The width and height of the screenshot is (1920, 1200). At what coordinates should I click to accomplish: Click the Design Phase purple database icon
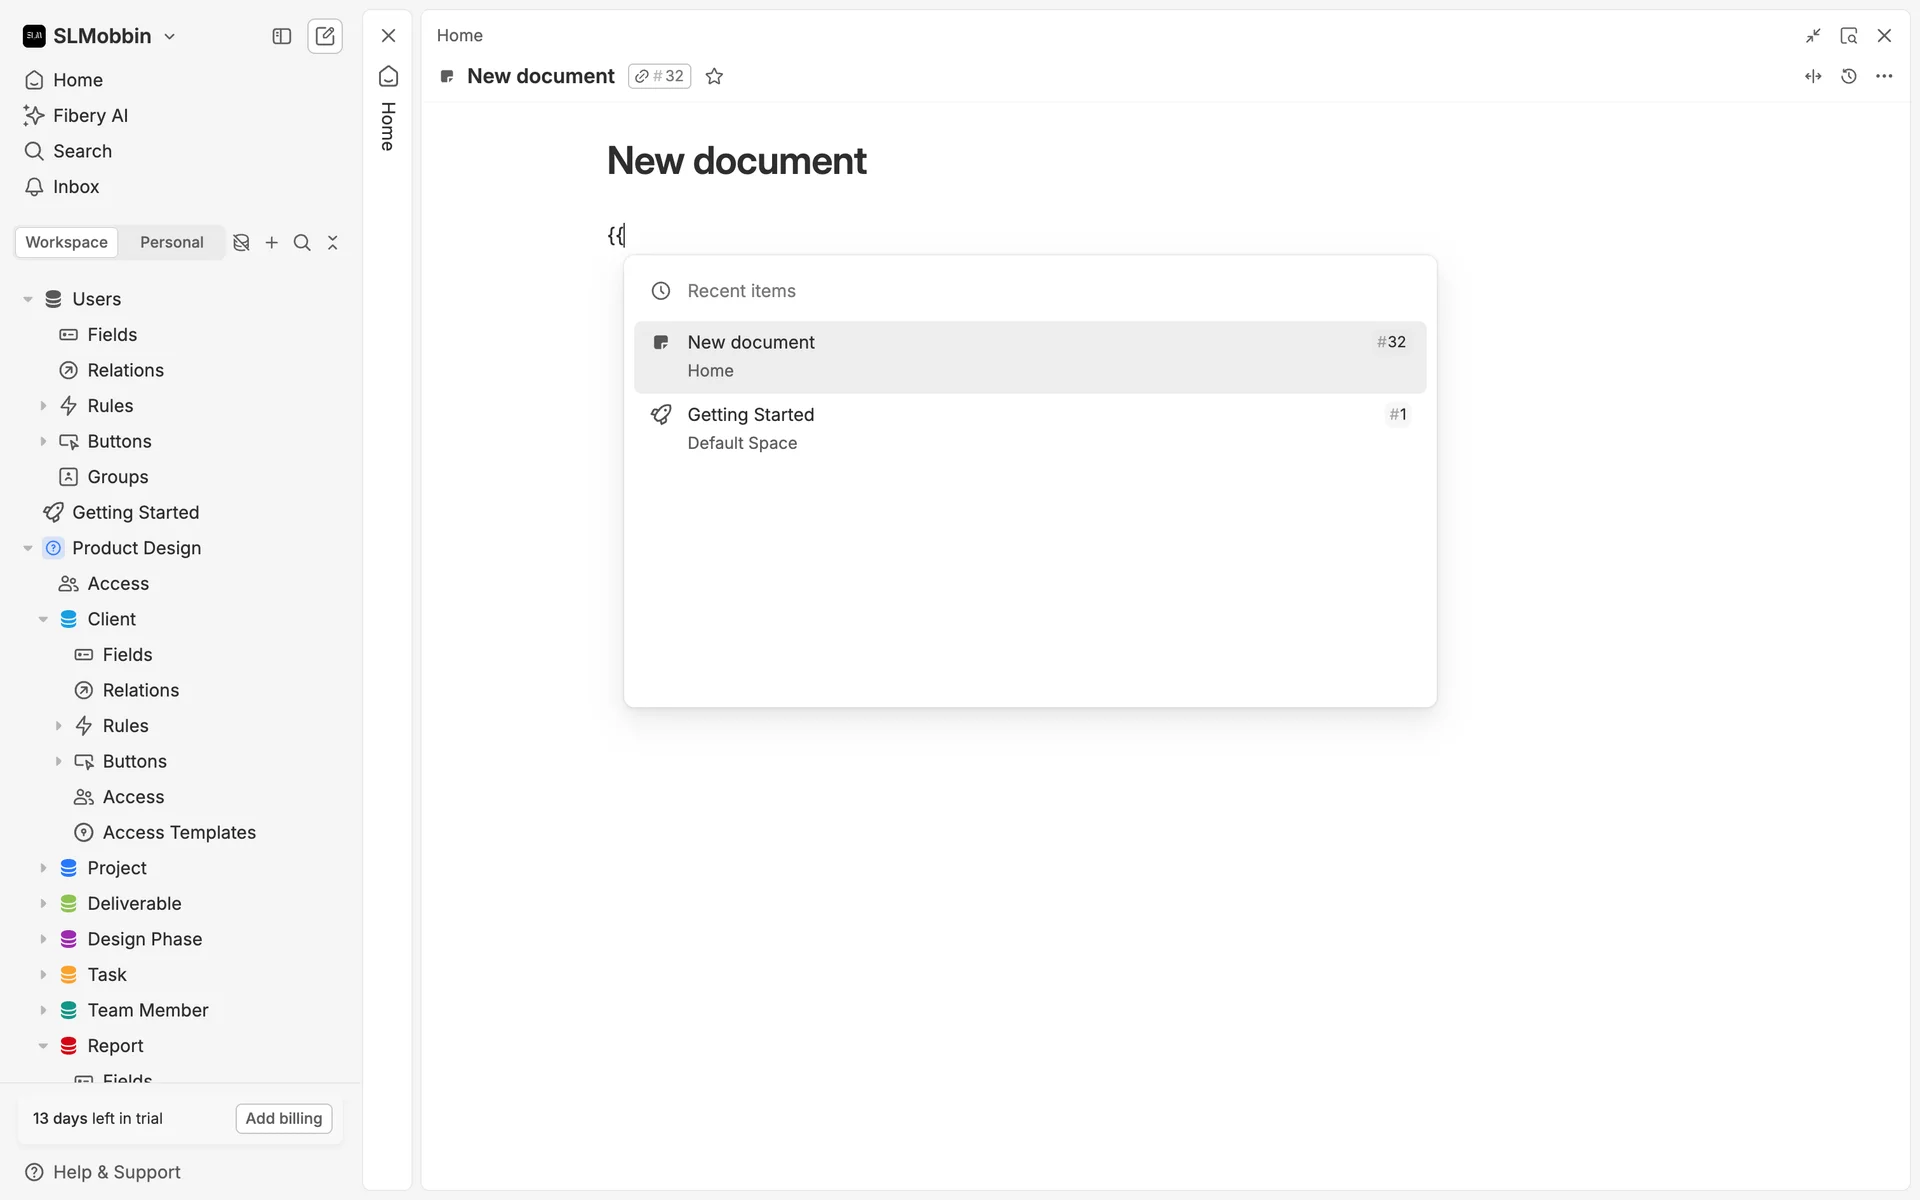pos(68,939)
